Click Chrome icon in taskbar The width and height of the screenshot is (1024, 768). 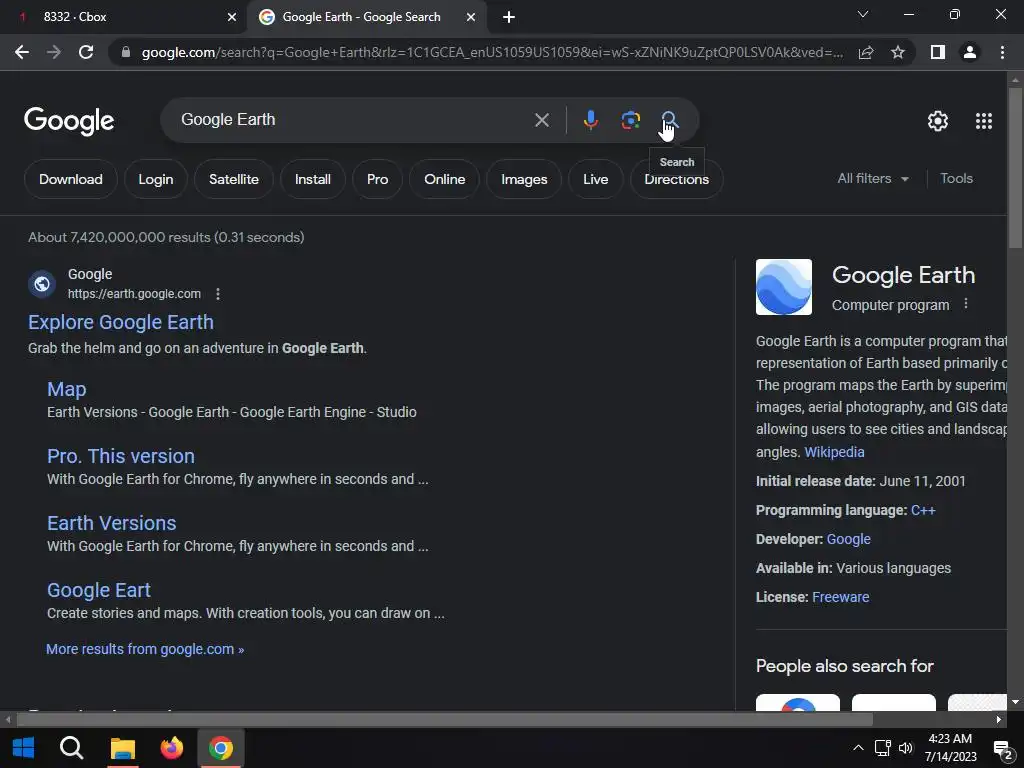221,748
